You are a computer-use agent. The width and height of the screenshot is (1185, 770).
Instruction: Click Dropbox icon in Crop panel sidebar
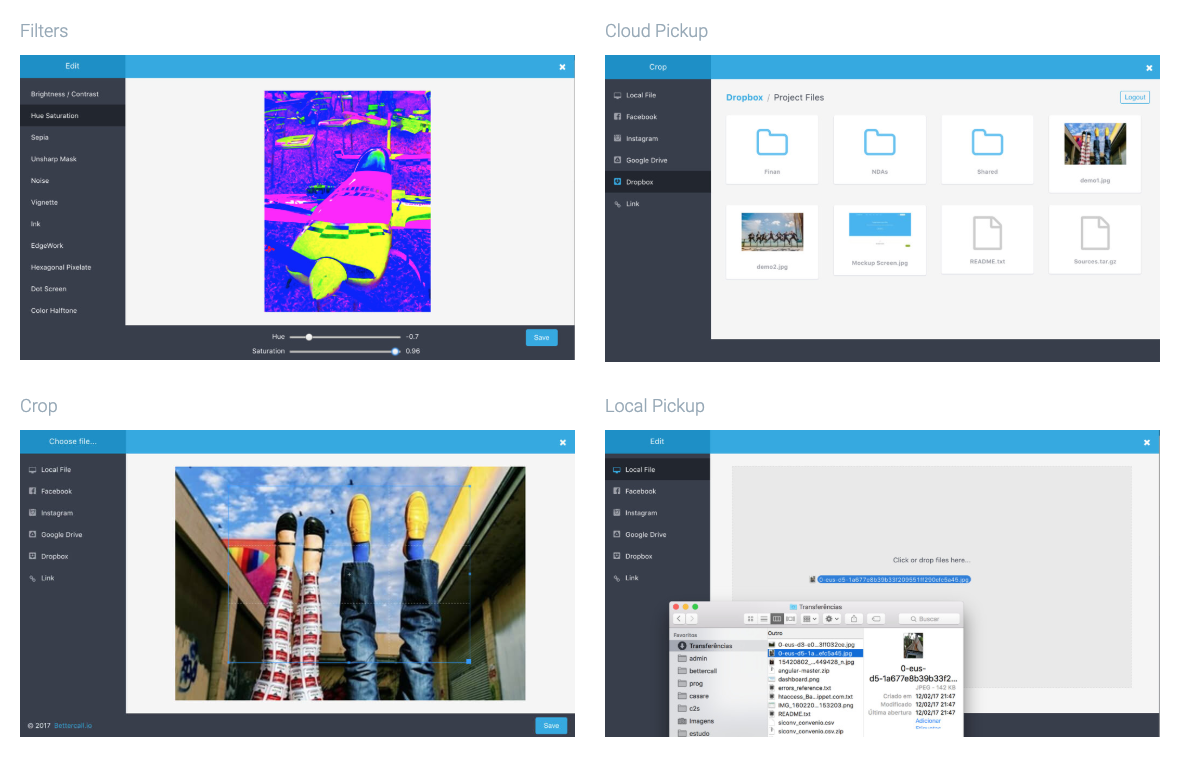32,556
